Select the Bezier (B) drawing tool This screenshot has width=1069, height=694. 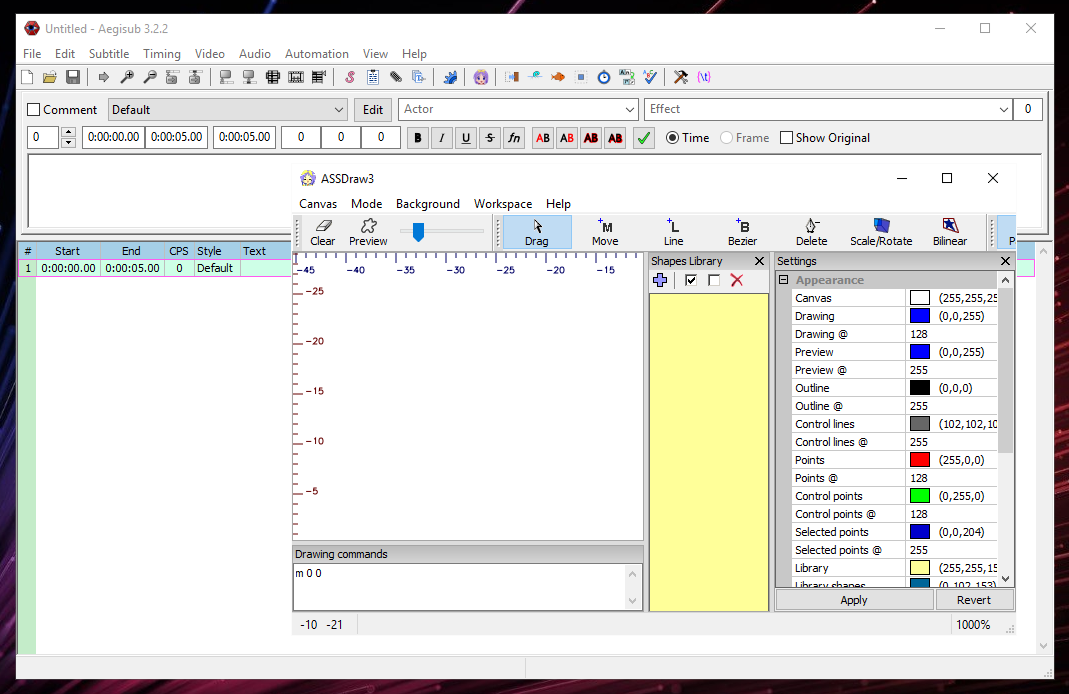pos(742,232)
